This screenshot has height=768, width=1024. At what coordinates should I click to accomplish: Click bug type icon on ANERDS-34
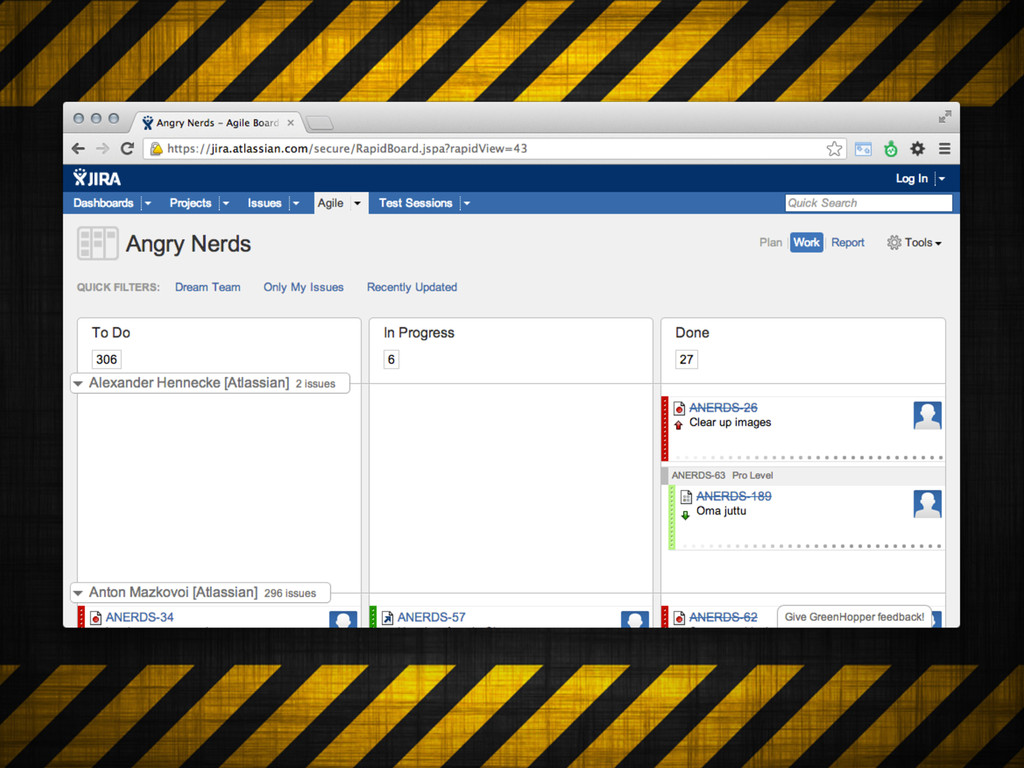(95, 618)
